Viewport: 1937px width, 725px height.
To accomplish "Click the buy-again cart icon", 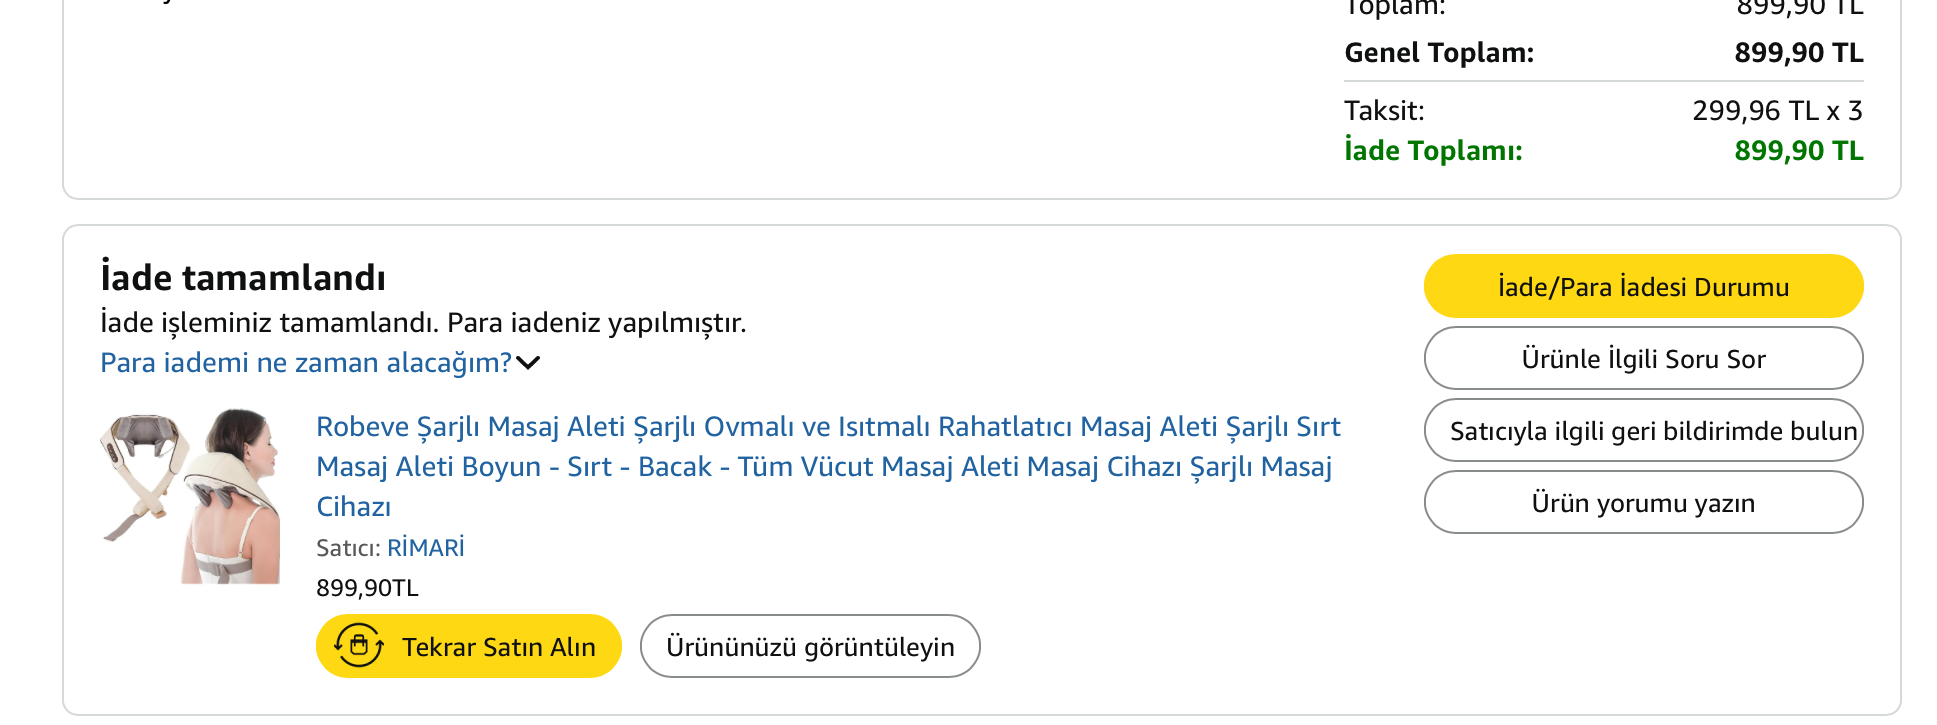I will click(x=358, y=646).
